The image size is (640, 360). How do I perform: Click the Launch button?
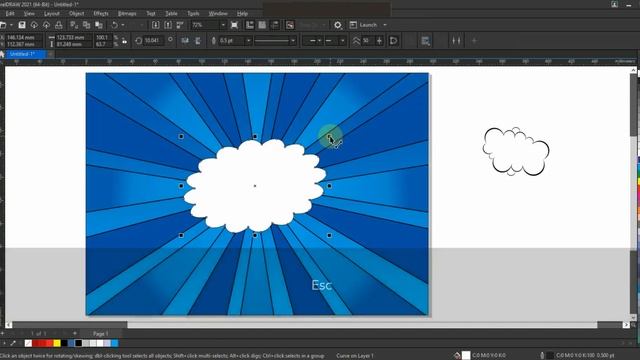click(364, 25)
